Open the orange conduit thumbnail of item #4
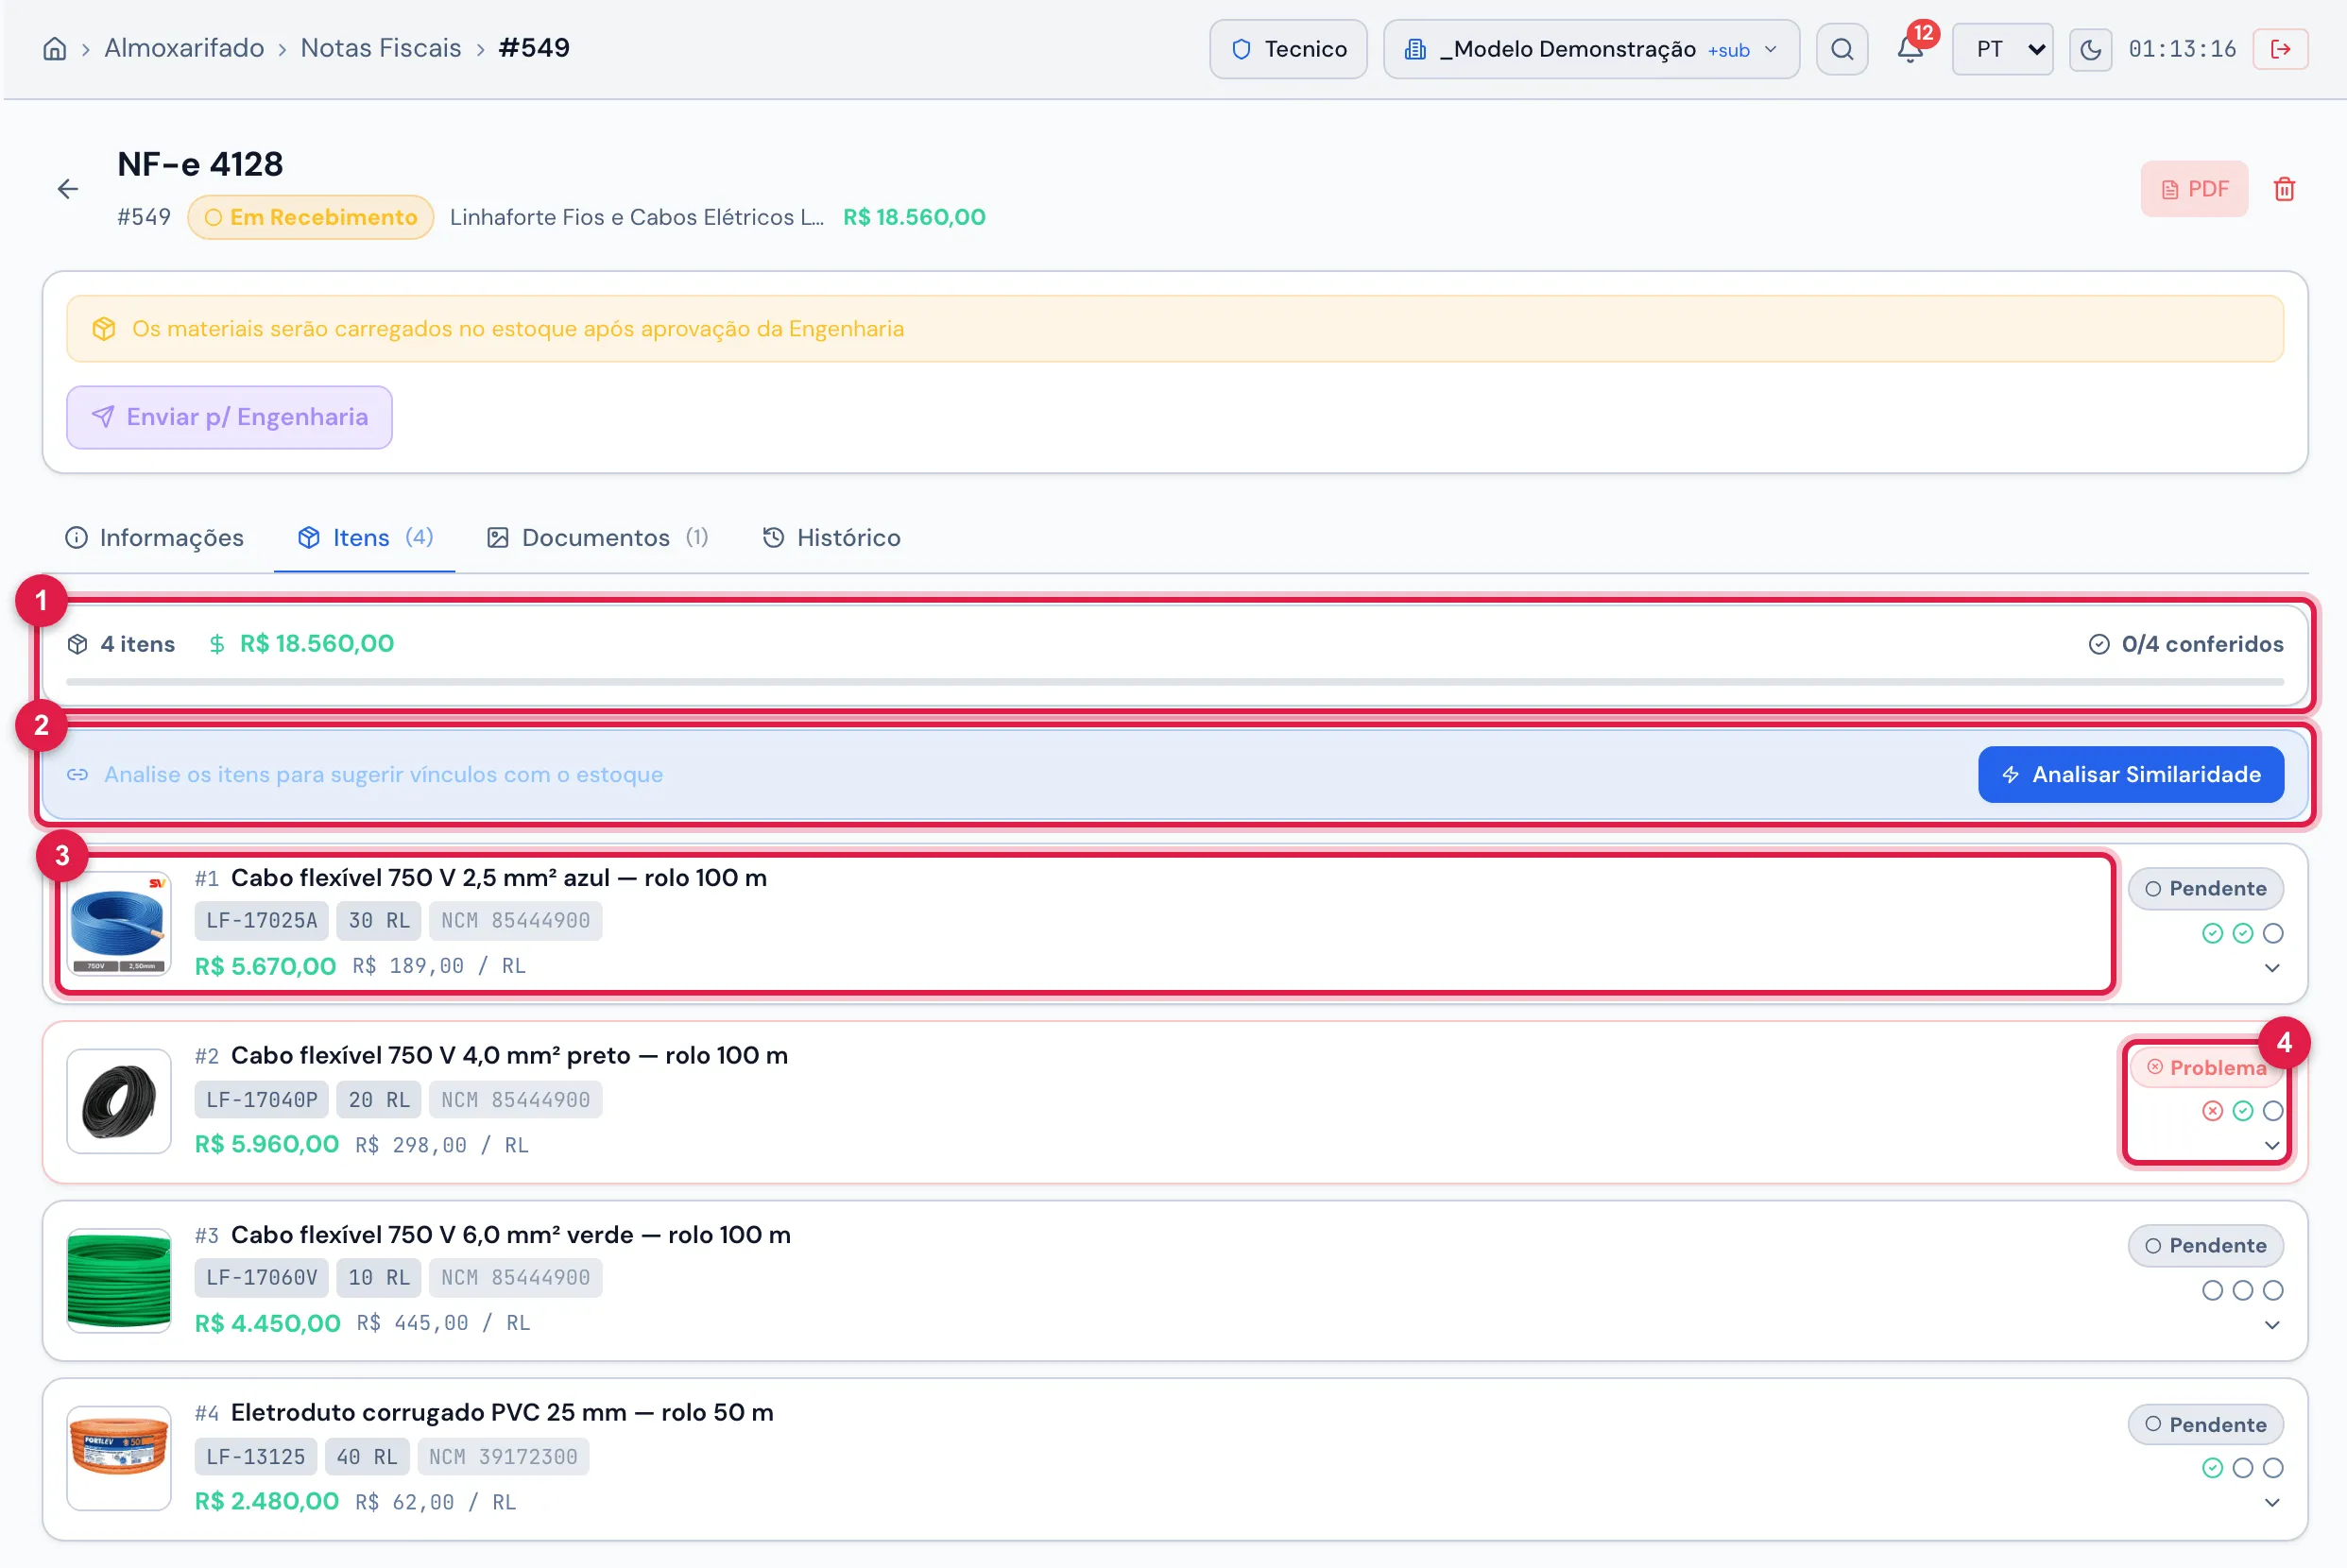The height and width of the screenshot is (1568, 2347). tap(119, 1458)
